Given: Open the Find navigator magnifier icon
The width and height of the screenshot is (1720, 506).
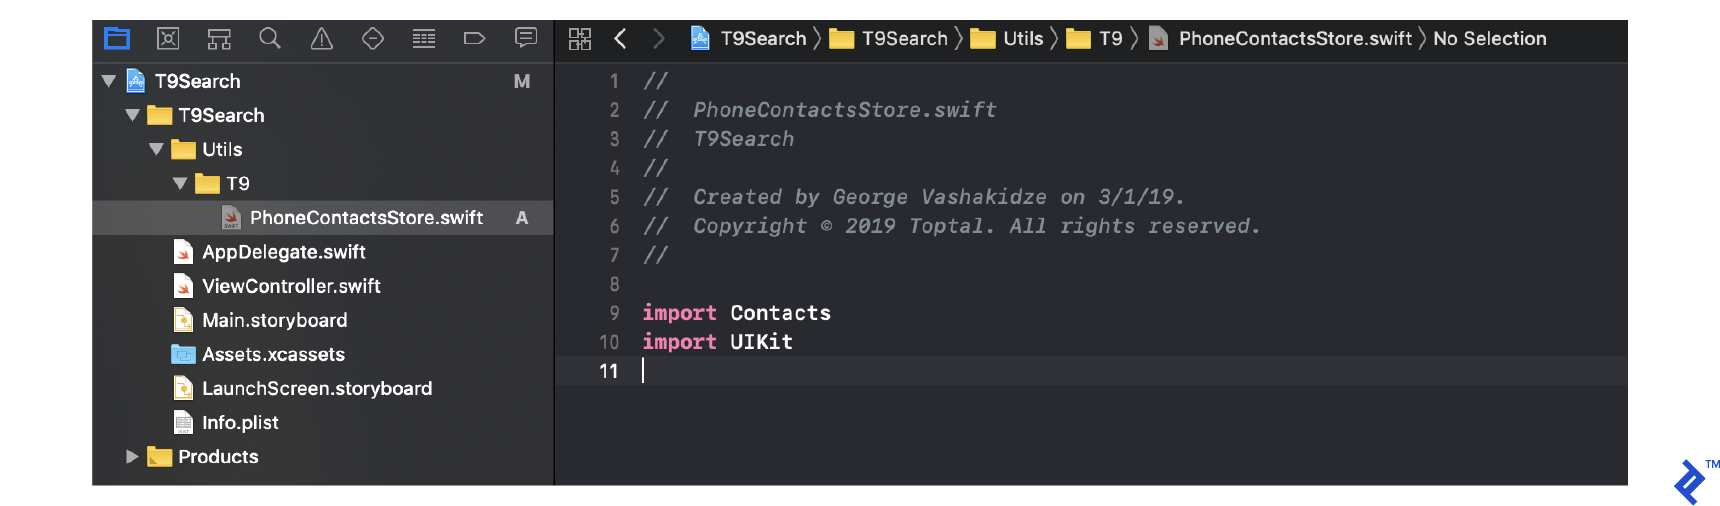Looking at the screenshot, I should (270, 39).
